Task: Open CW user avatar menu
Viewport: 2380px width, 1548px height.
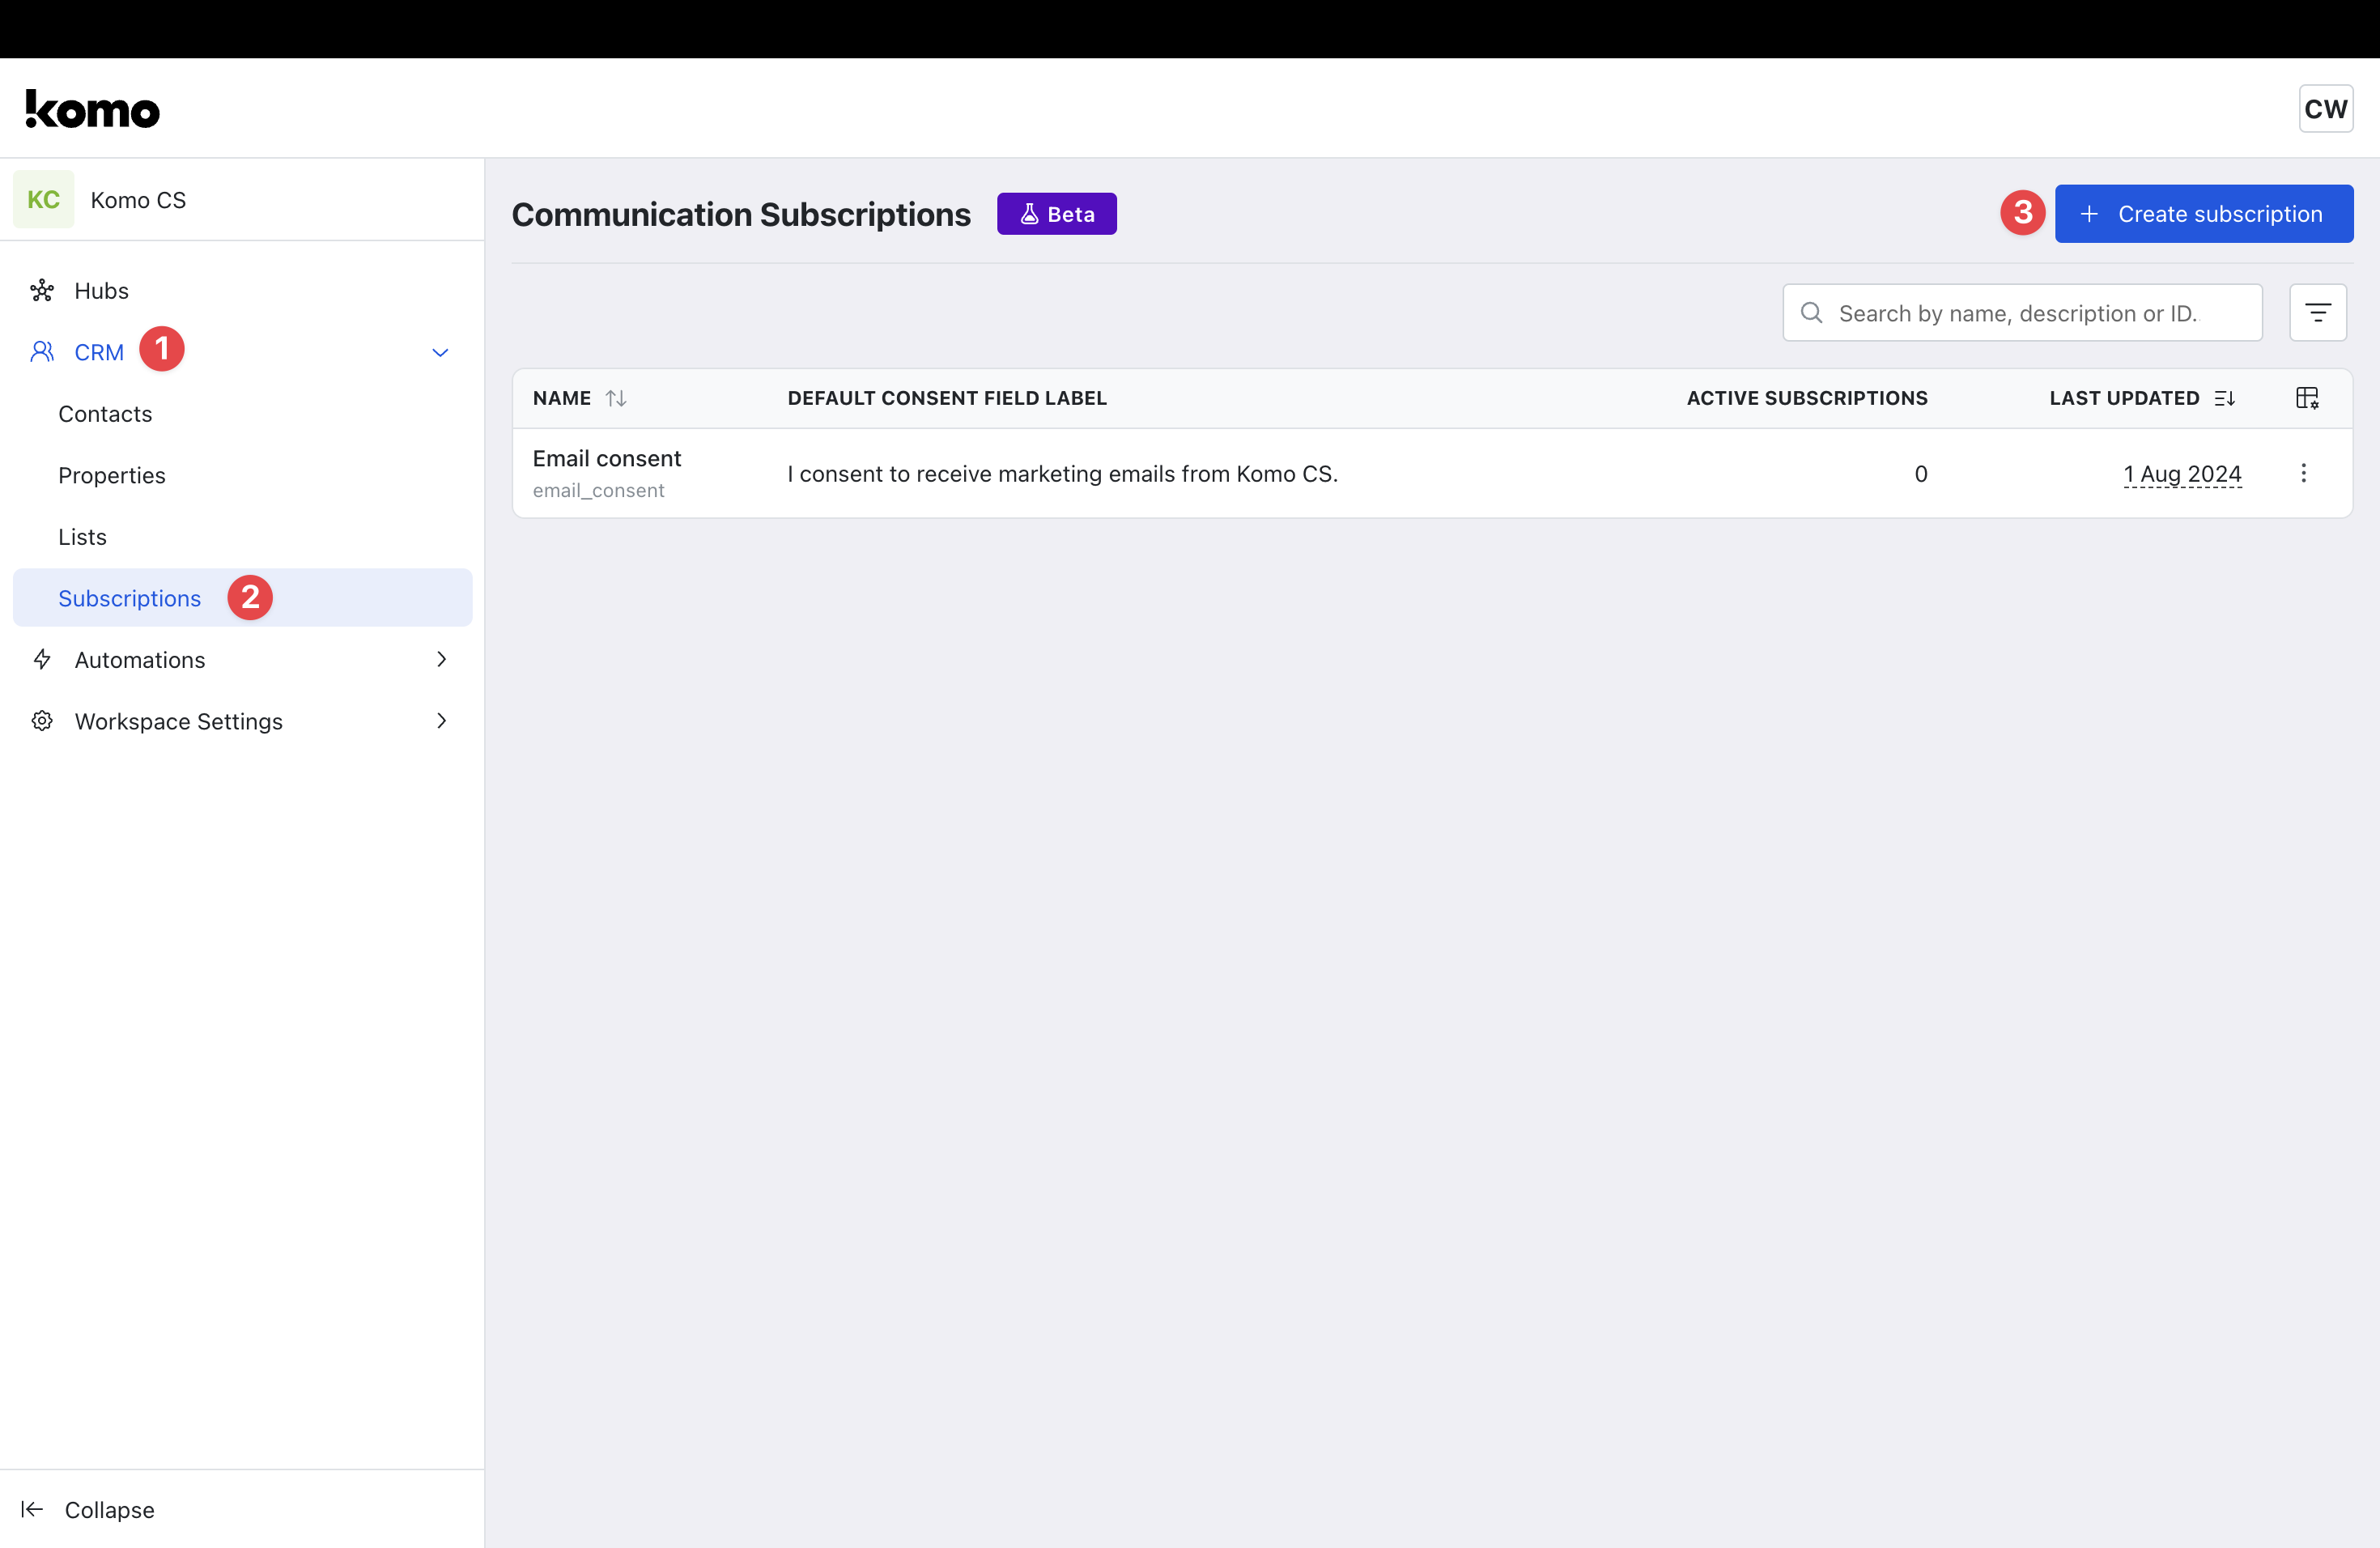Action: (2325, 109)
